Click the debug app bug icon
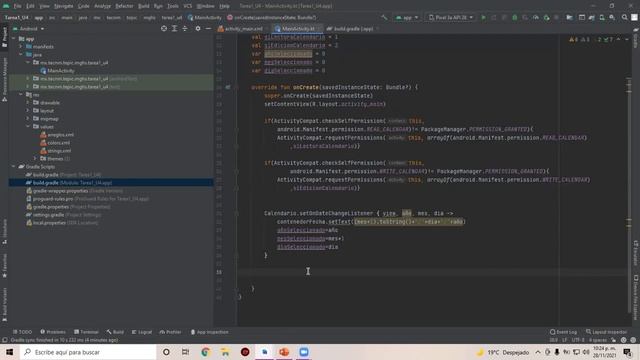The image size is (640, 360). point(515,18)
